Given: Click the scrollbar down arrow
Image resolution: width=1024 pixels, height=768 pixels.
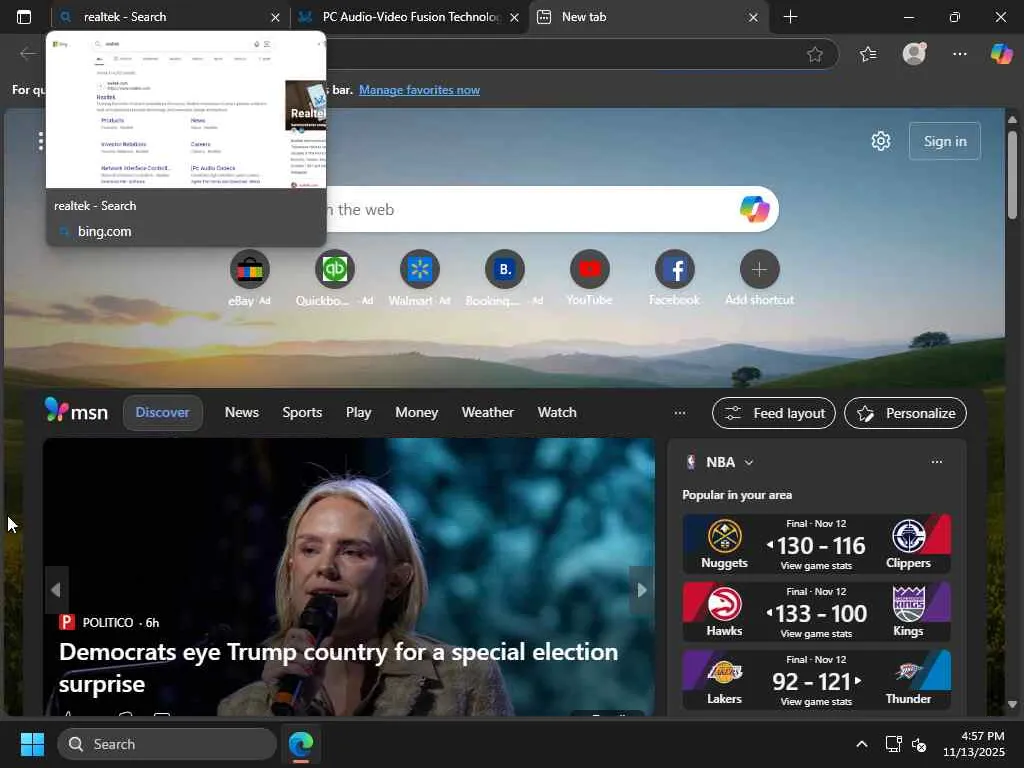Looking at the screenshot, I should pos(1012,704).
